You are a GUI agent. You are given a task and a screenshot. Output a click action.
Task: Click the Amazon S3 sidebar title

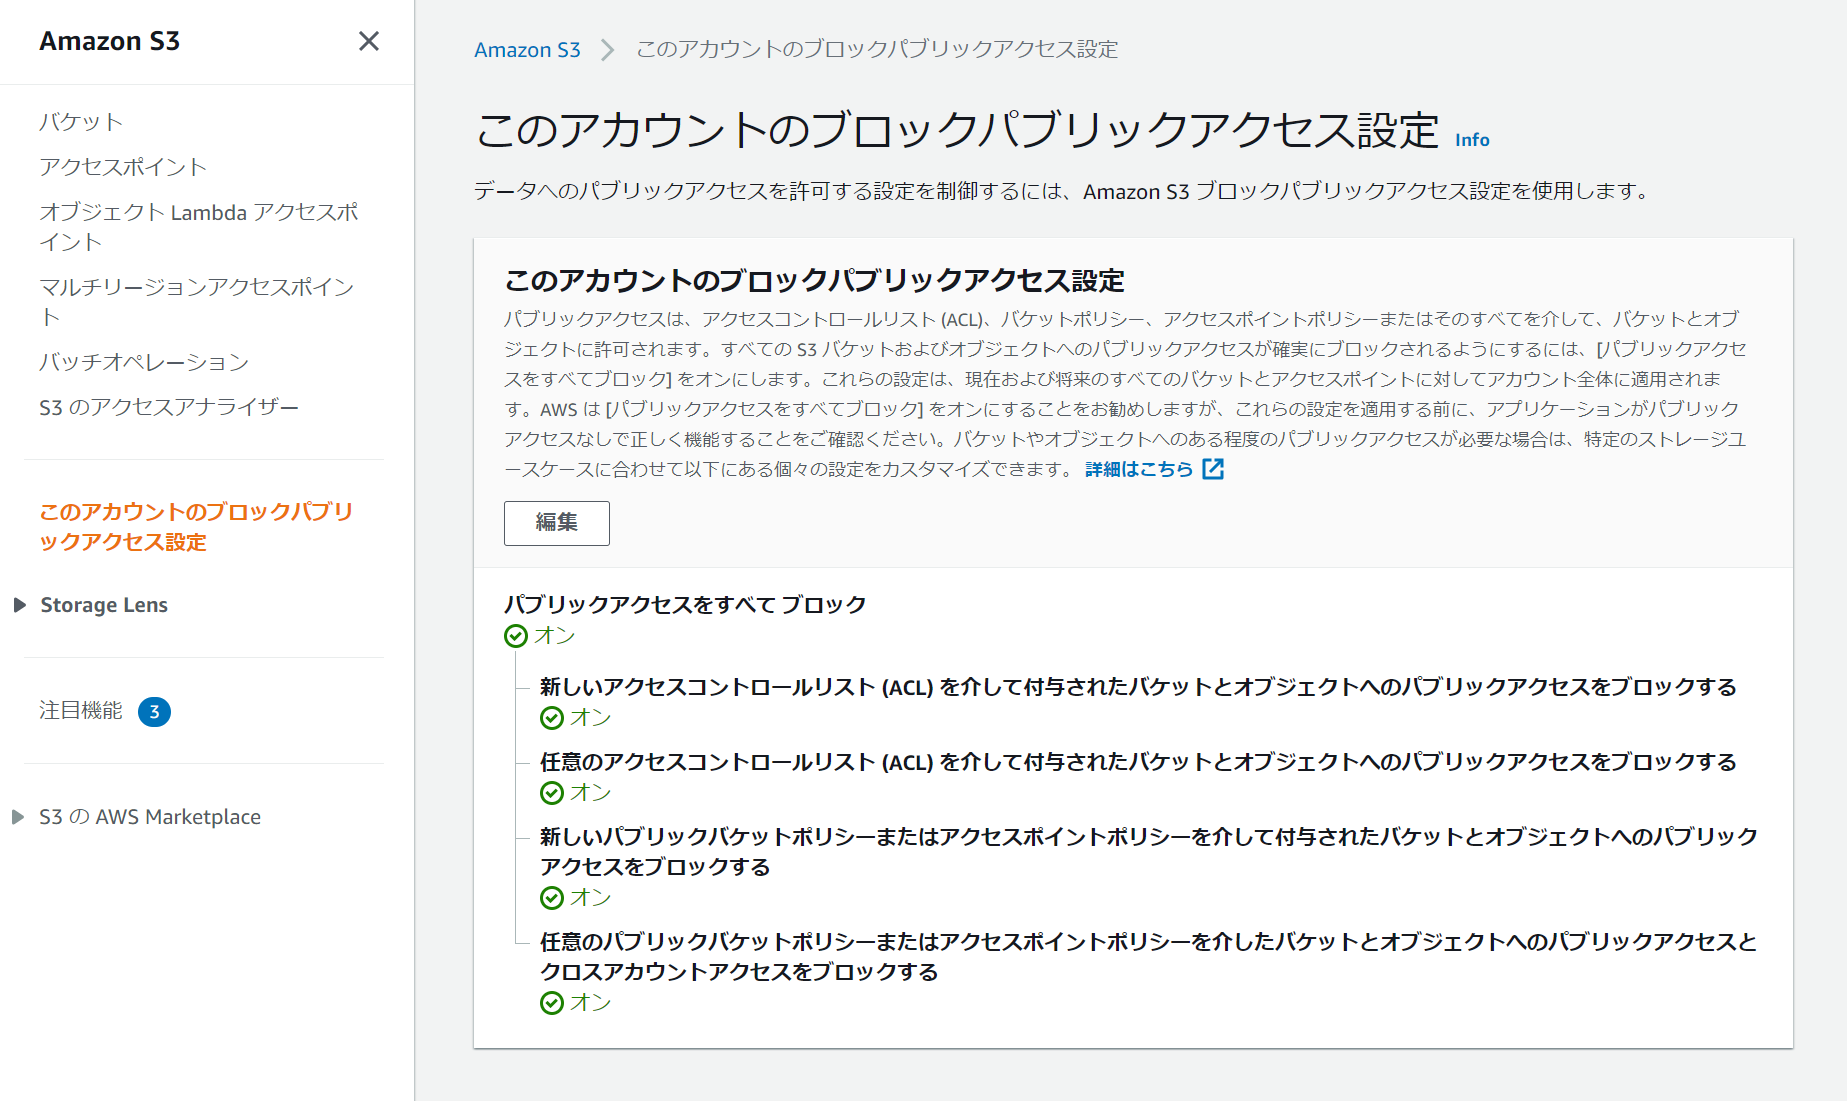(x=110, y=41)
